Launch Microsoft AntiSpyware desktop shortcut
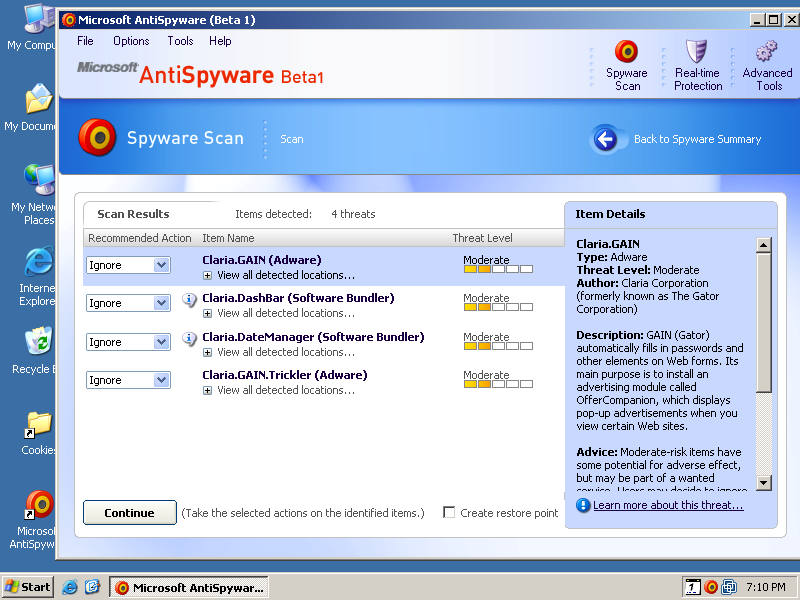The width and height of the screenshot is (800, 600). (x=39, y=505)
